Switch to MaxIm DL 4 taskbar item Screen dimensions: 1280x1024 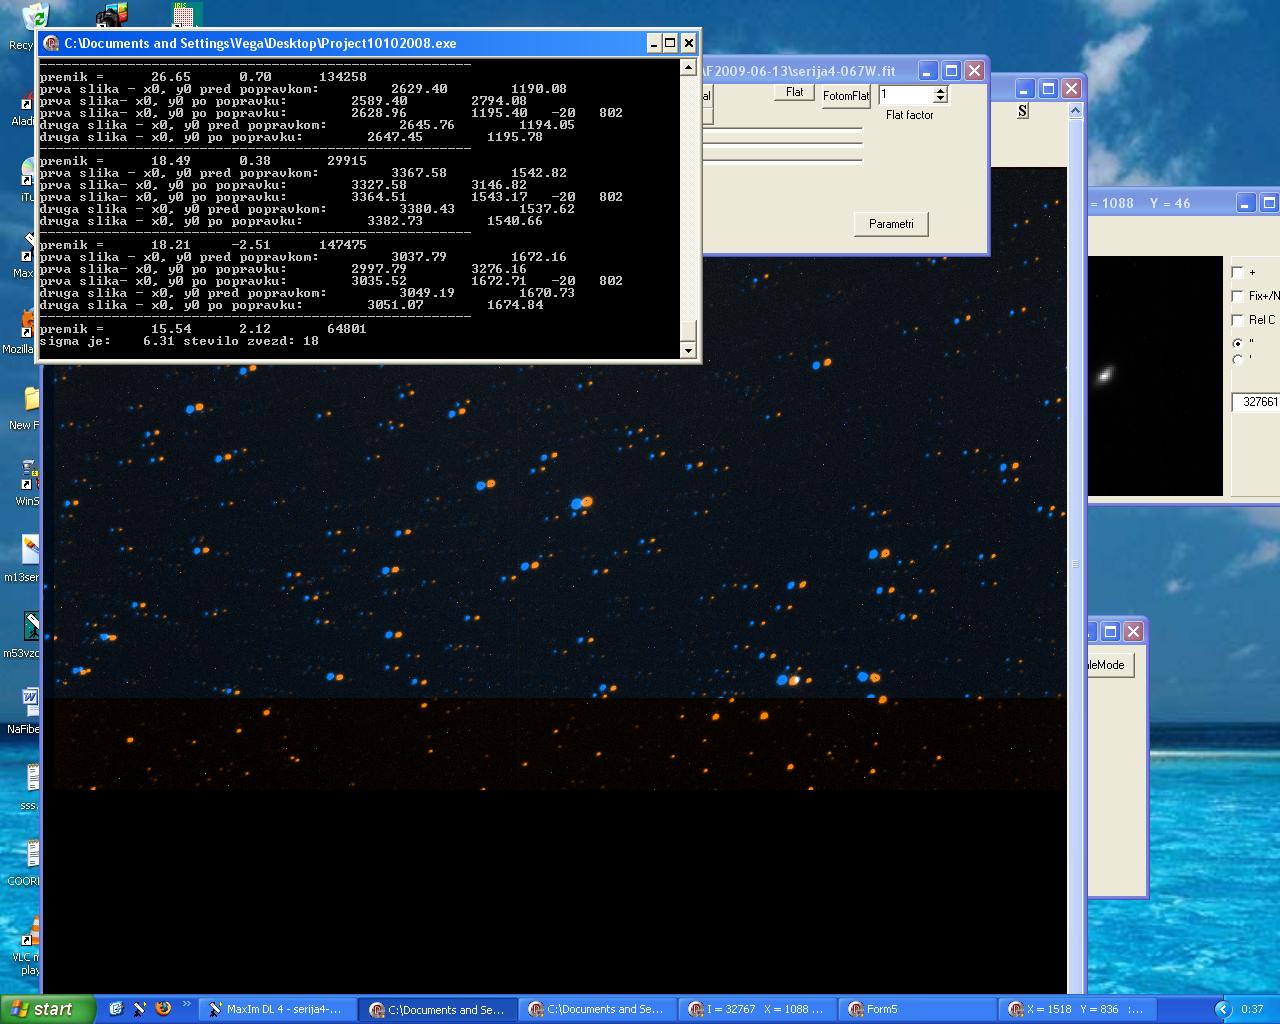tap(276, 1009)
